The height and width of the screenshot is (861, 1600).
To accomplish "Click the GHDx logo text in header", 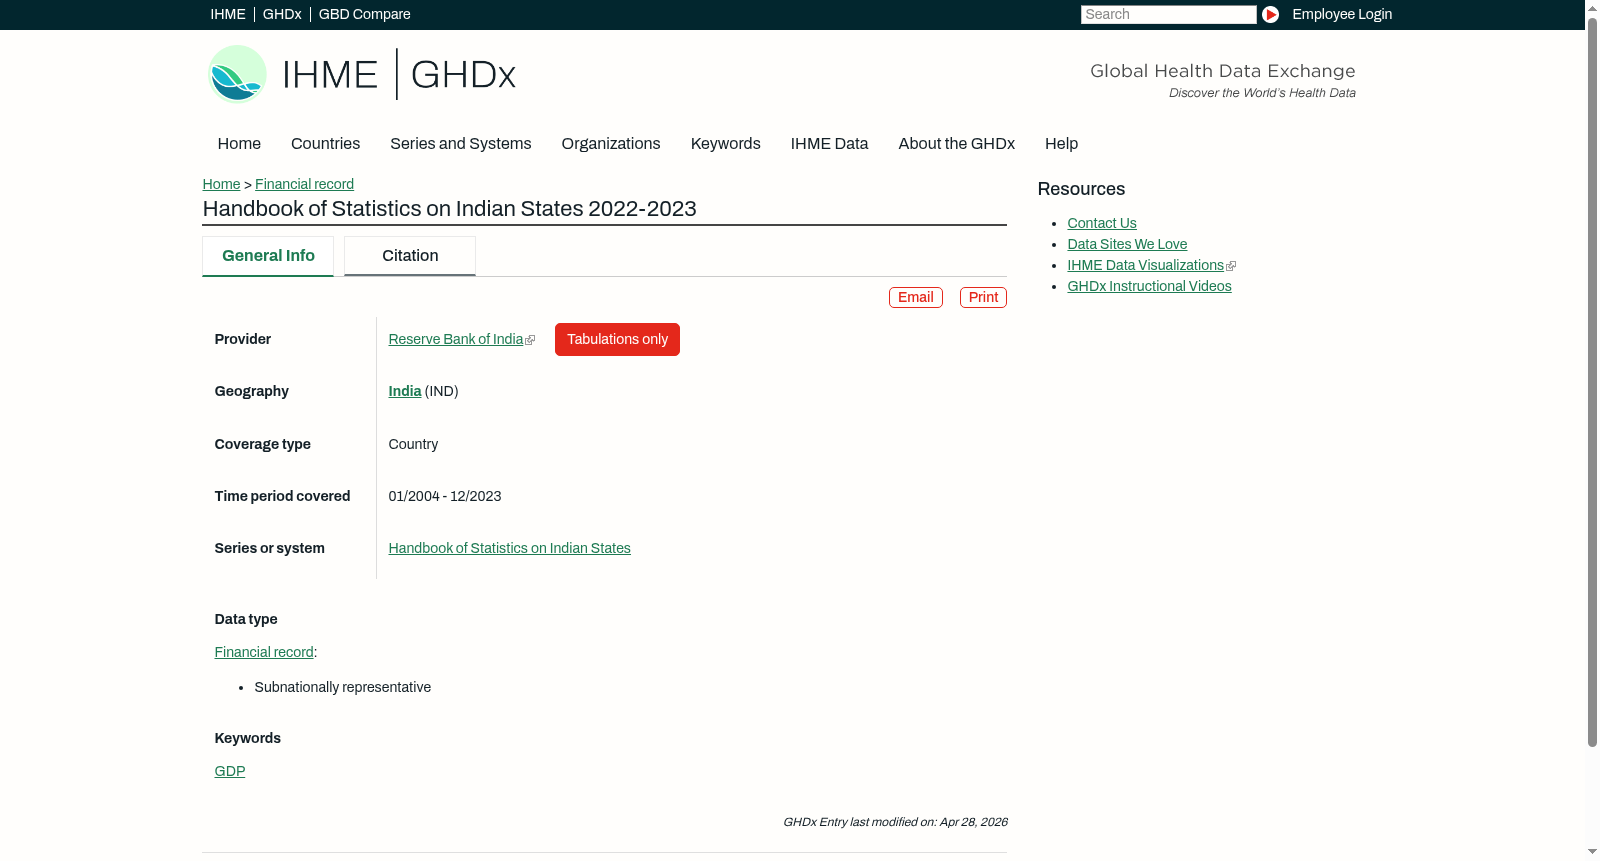I will [x=463, y=75].
